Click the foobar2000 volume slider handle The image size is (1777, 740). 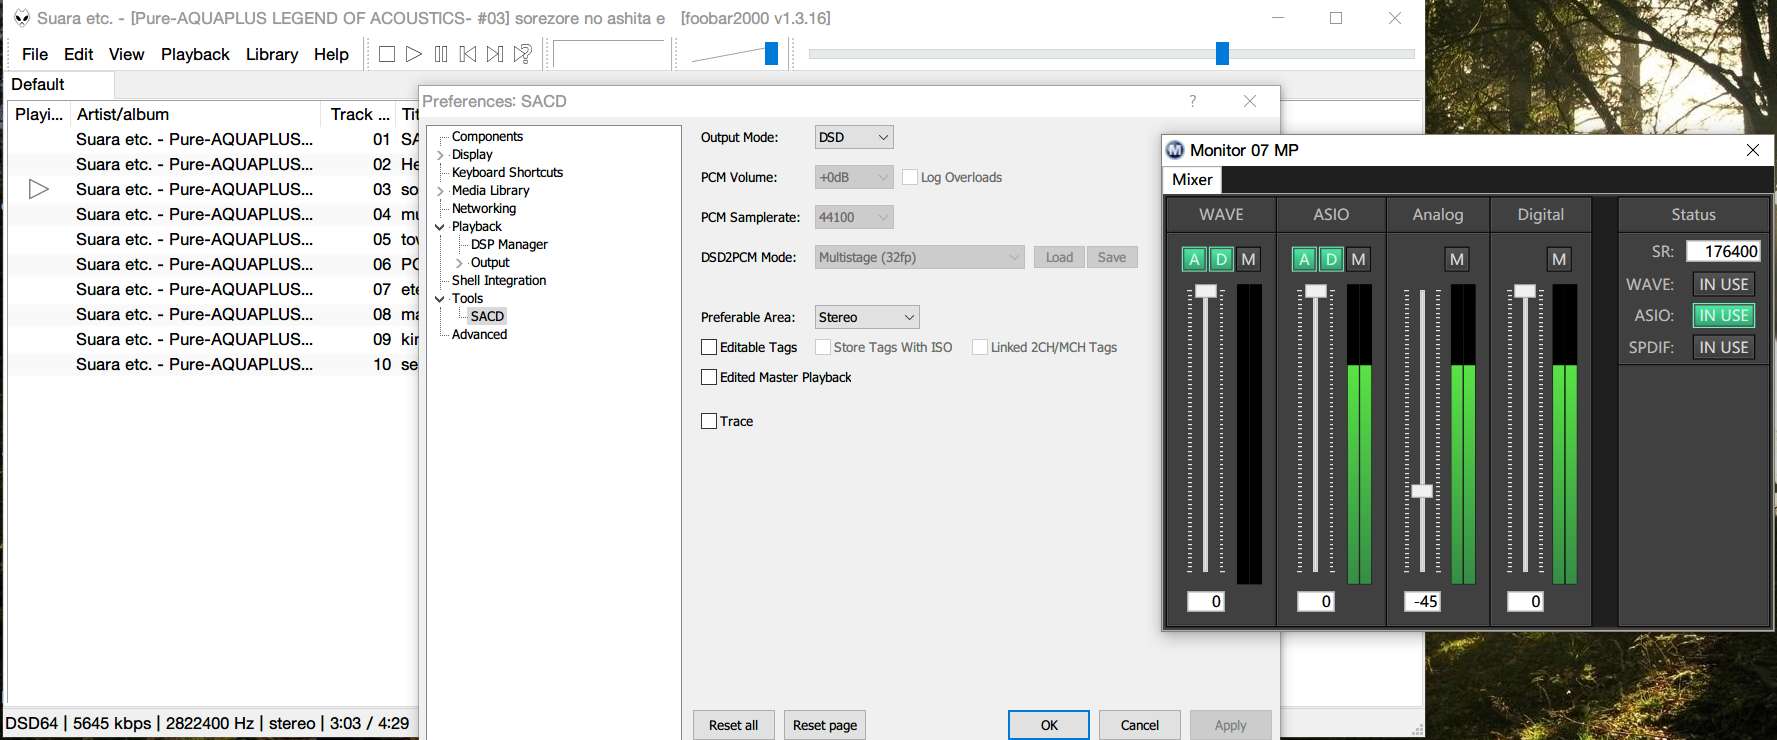pos(771,54)
